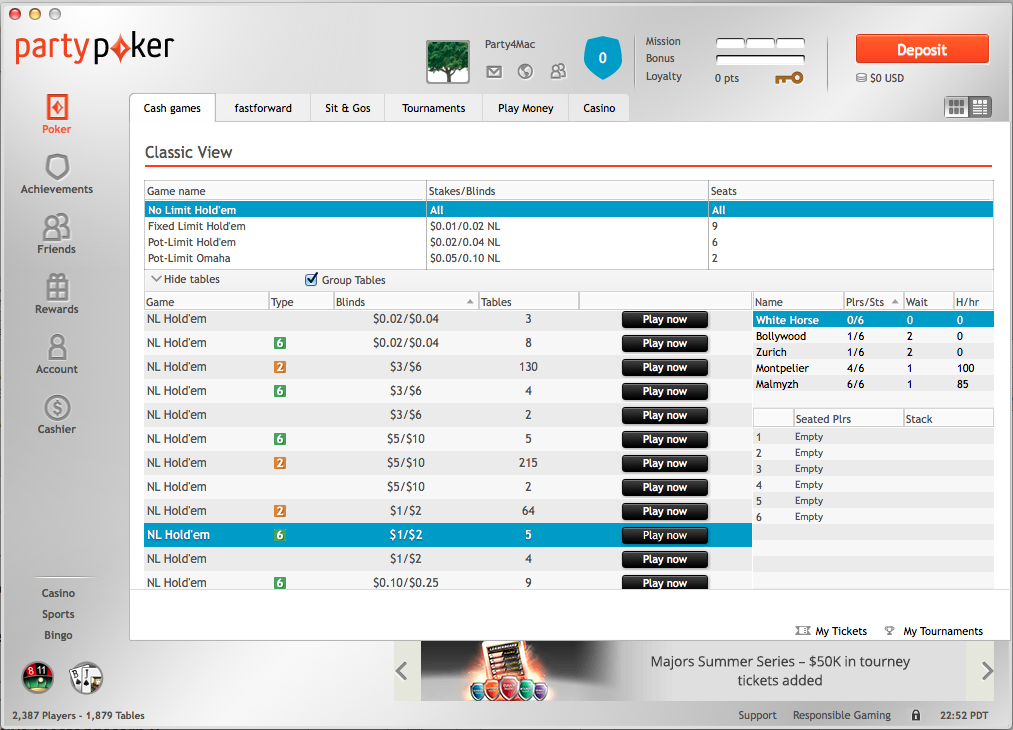Click the Mission progress bar
Image resolution: width=1013 pixels, height=730 pixels.
(x=760, y=43)
